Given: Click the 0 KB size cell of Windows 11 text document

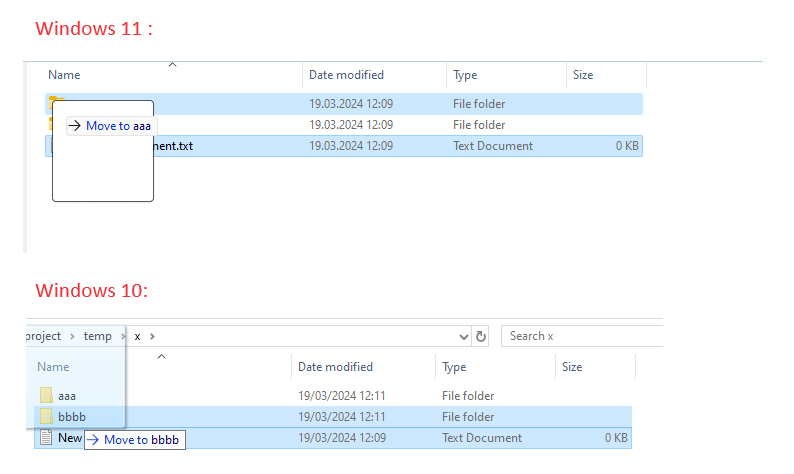Looking at the screenshot, I should point(627,146).
